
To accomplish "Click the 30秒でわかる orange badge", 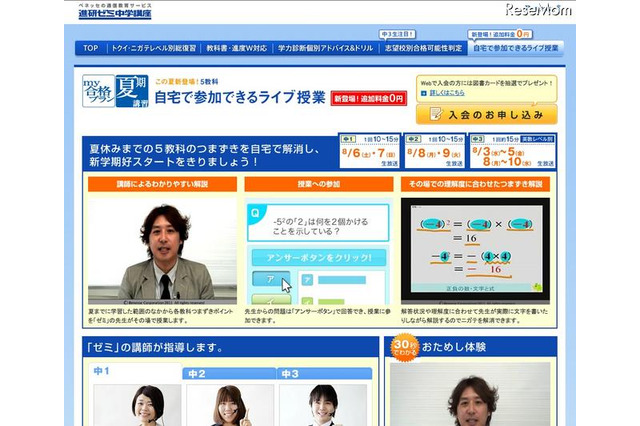I will (x=404, y=348).
